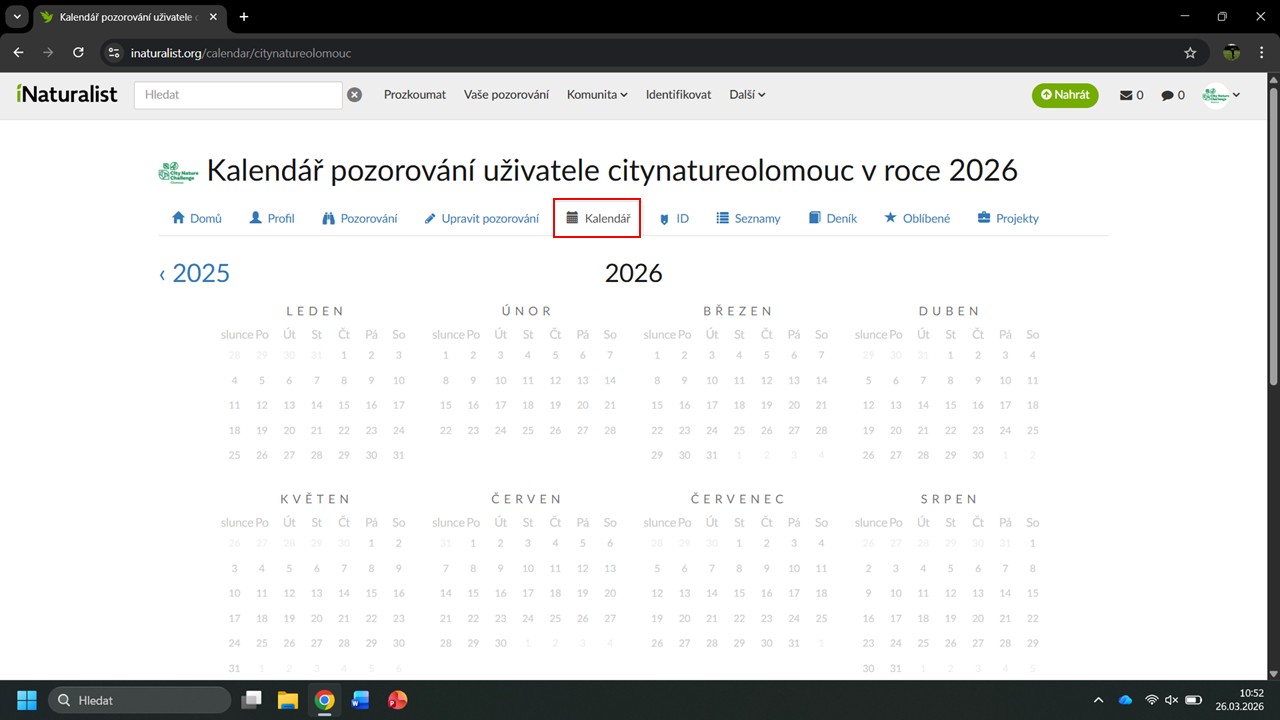Clear the search field with the X icon

click(354, 95)
